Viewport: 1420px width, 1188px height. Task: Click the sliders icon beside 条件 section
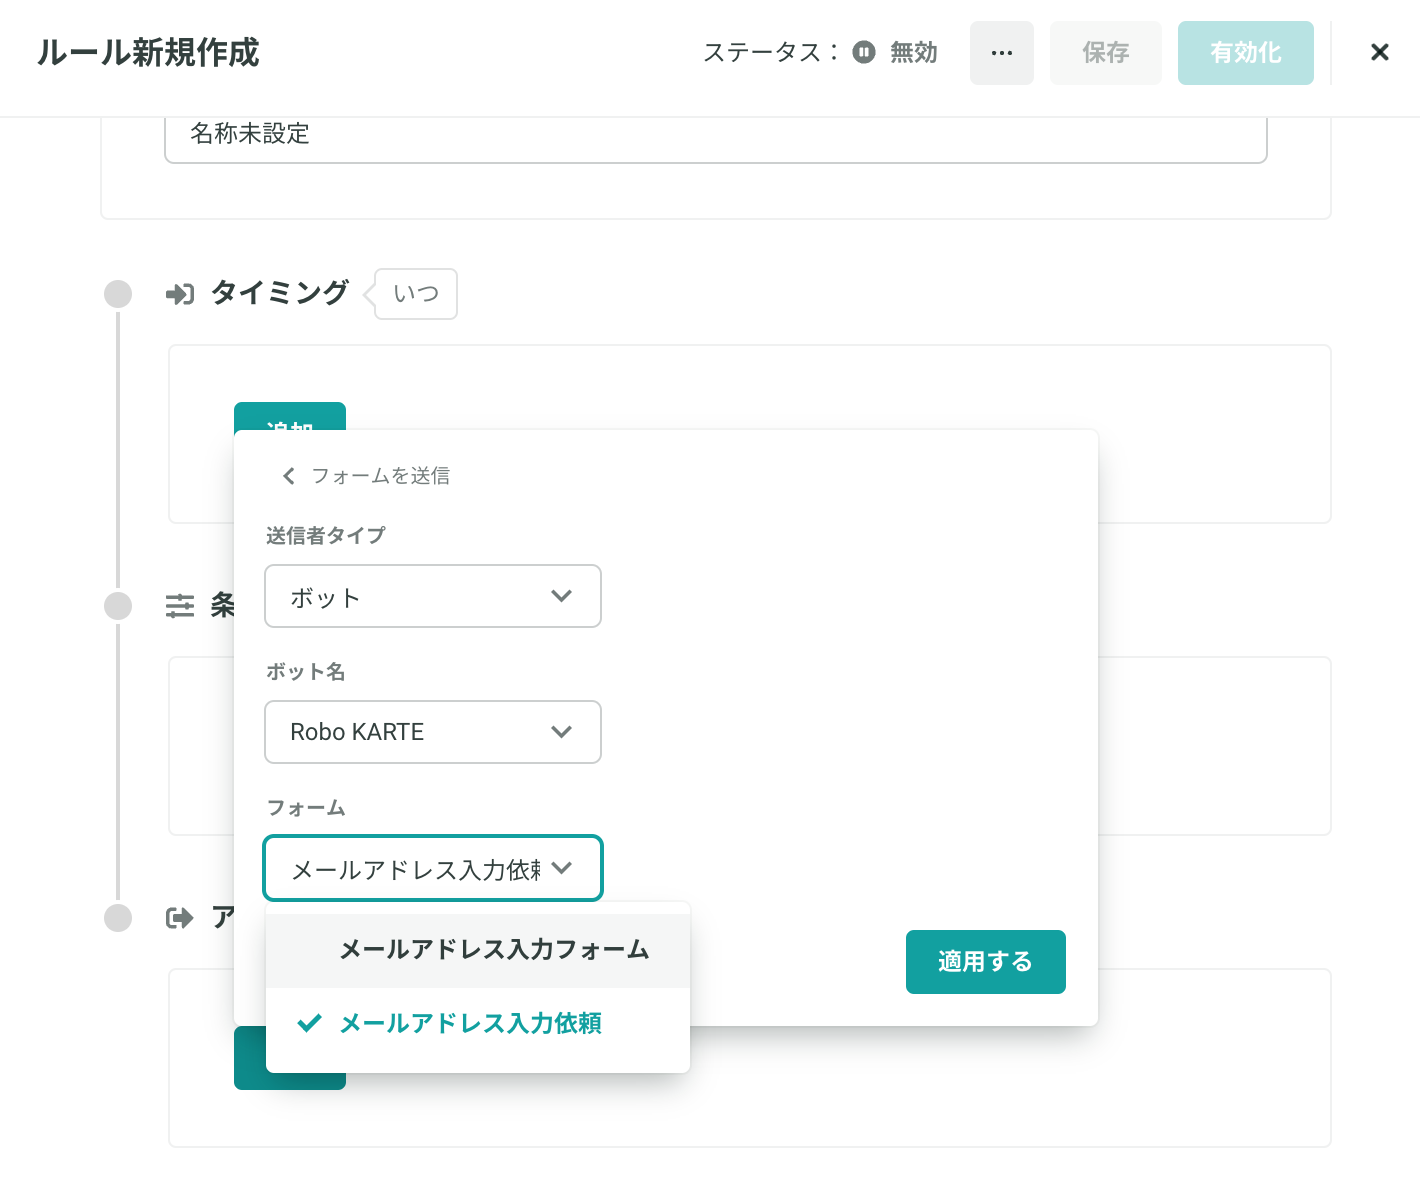[x=180, y=605]
